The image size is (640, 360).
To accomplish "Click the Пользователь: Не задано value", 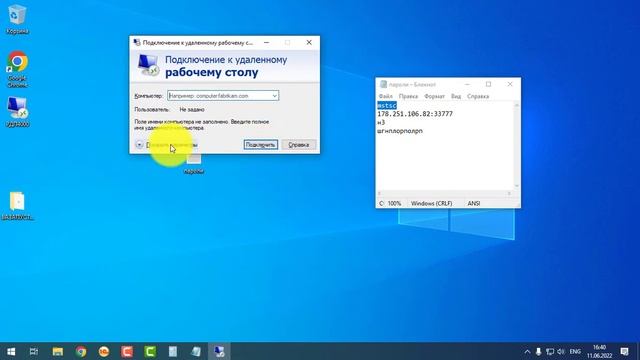I will (192, 110).
